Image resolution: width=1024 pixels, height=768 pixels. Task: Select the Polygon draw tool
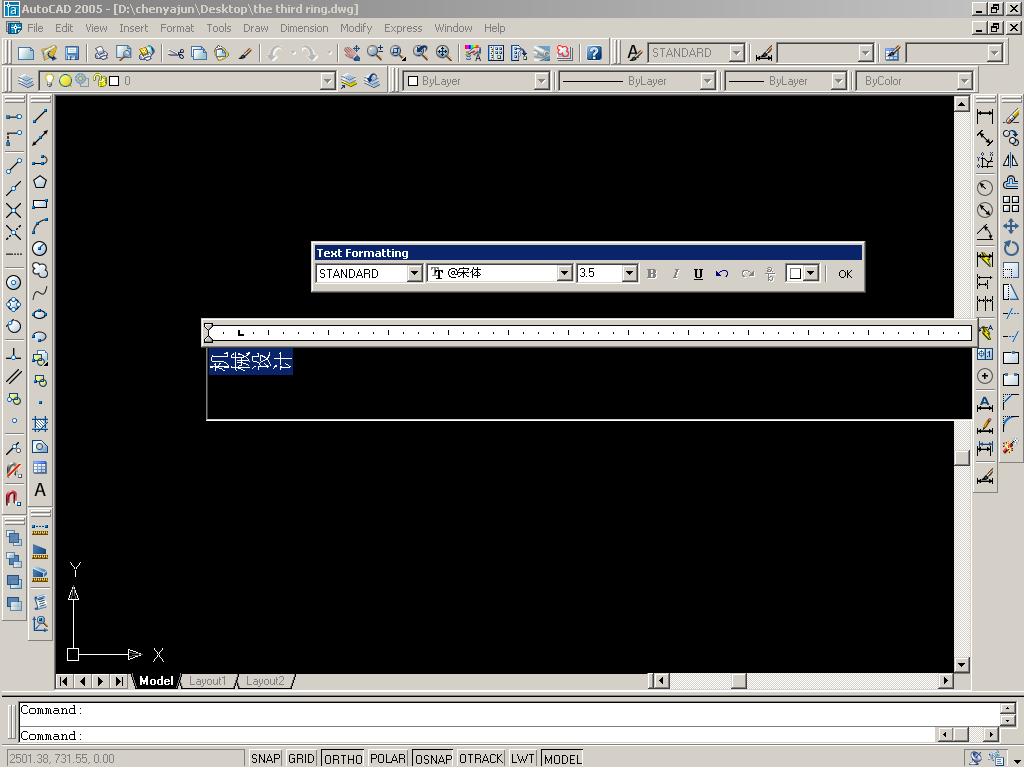click(x=40, y=182)
